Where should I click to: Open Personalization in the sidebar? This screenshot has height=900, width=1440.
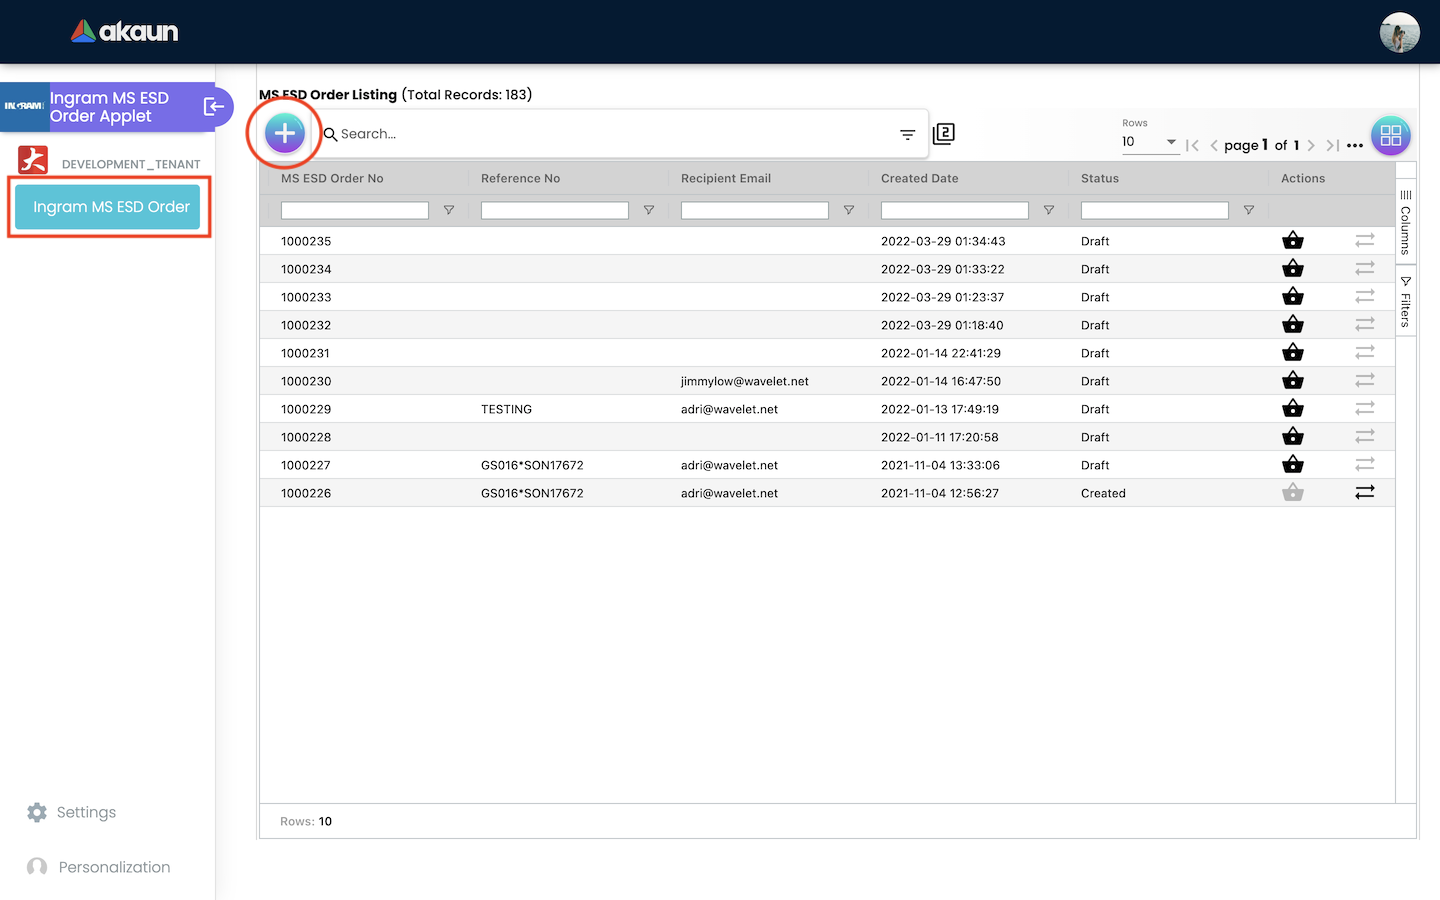pyautogui.click(x=114, y=867)
